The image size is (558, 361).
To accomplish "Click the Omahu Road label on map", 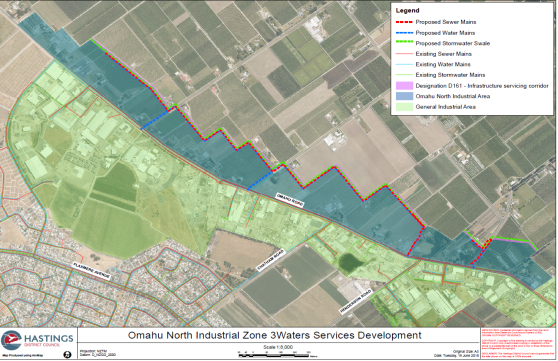I will tap(290, 200).
